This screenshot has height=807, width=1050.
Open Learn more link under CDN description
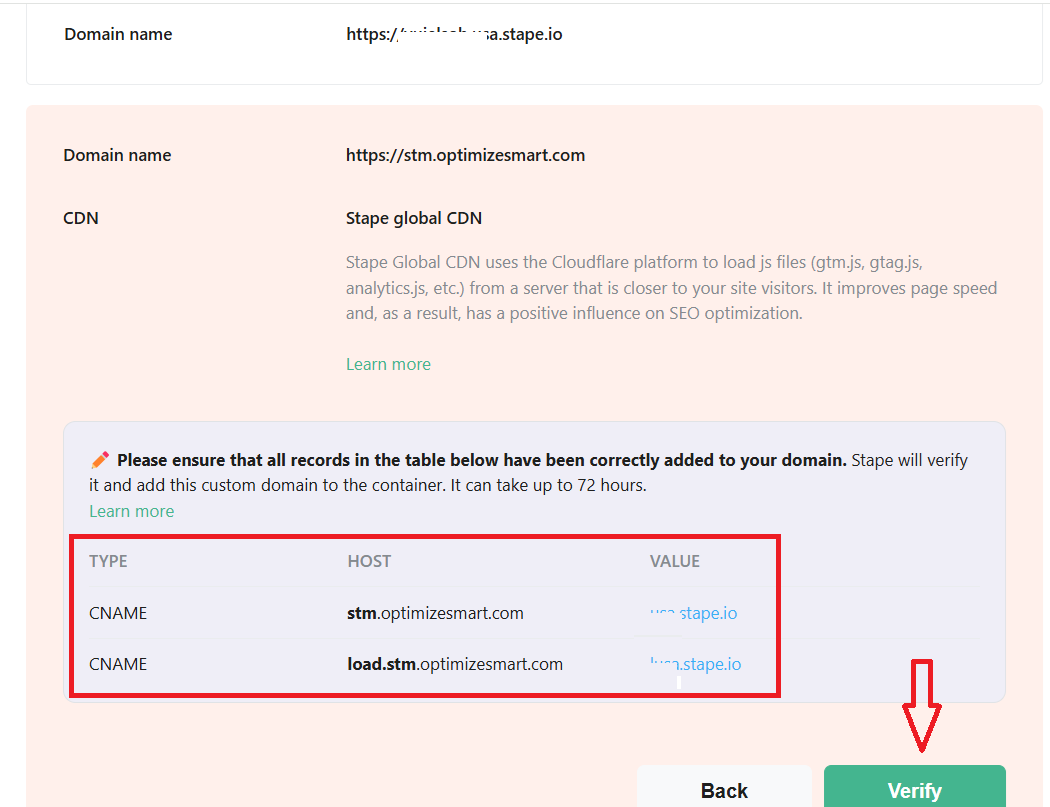(388, 364)
